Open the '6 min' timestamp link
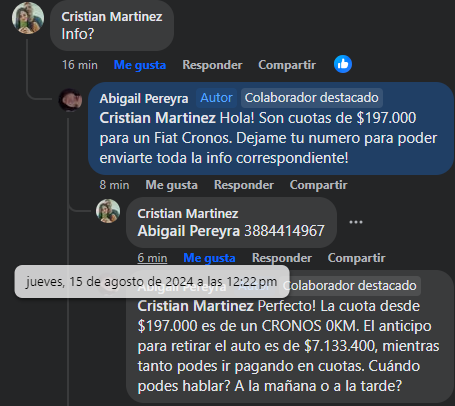Screen dimensions: 455x406 152,258
